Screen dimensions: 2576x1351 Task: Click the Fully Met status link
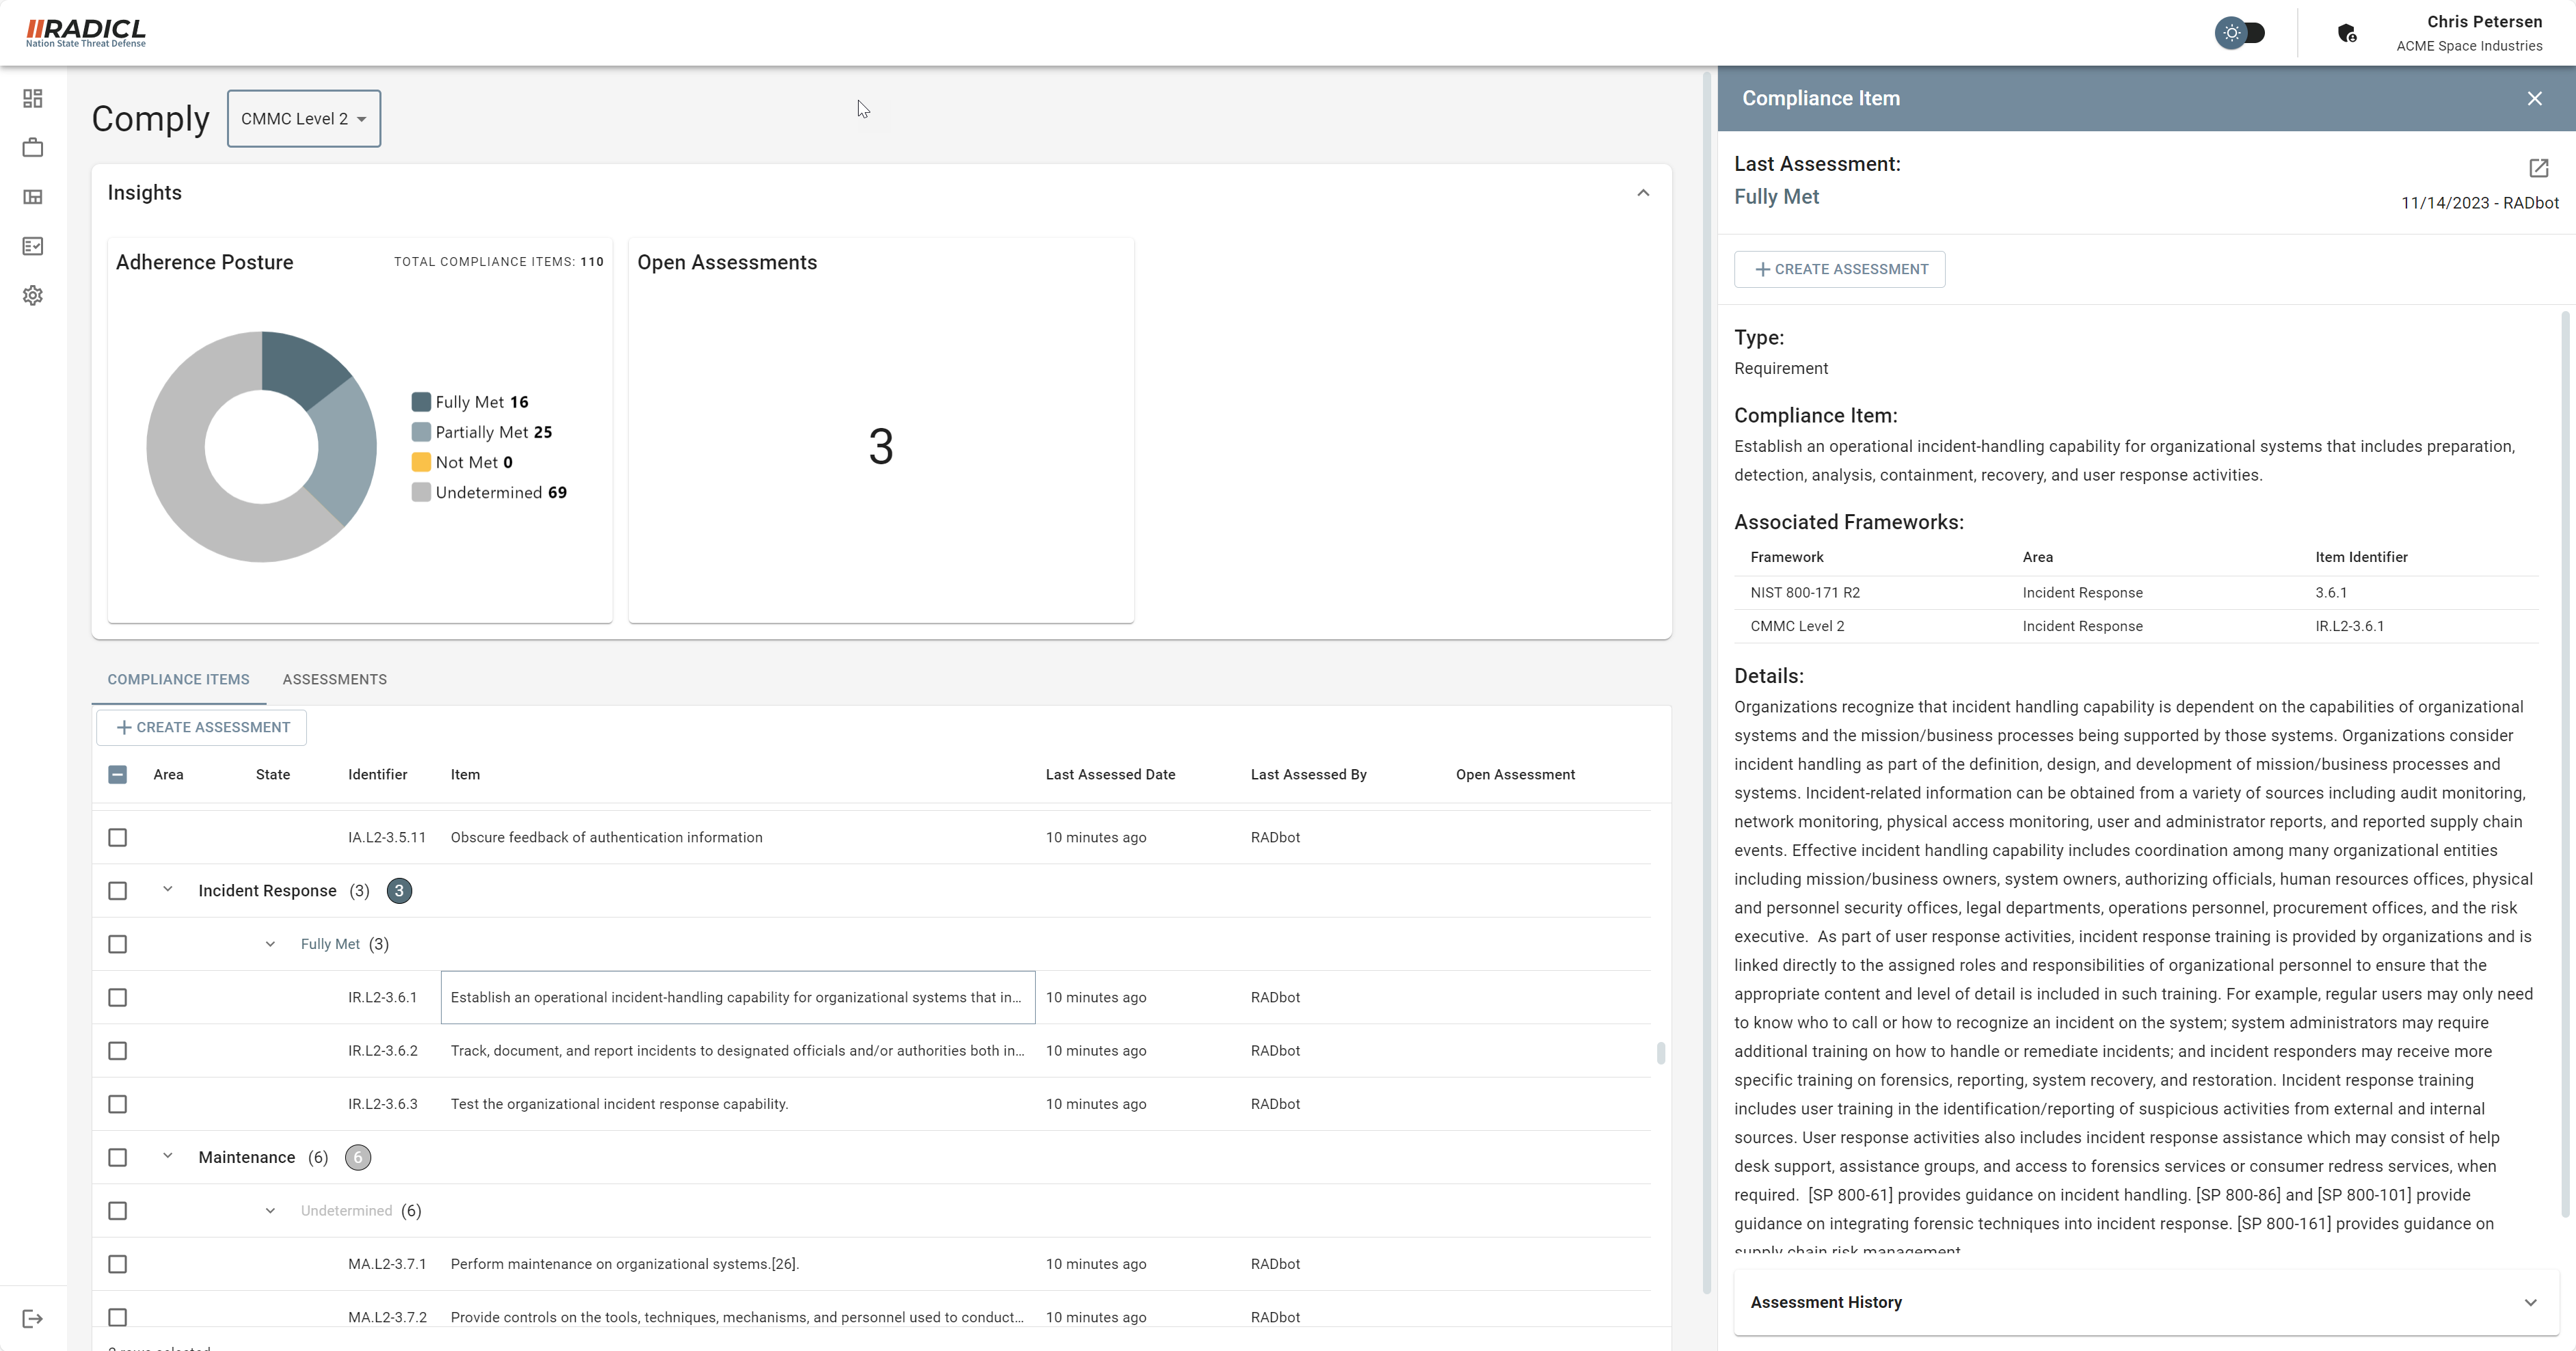[x=1777, y=196]
